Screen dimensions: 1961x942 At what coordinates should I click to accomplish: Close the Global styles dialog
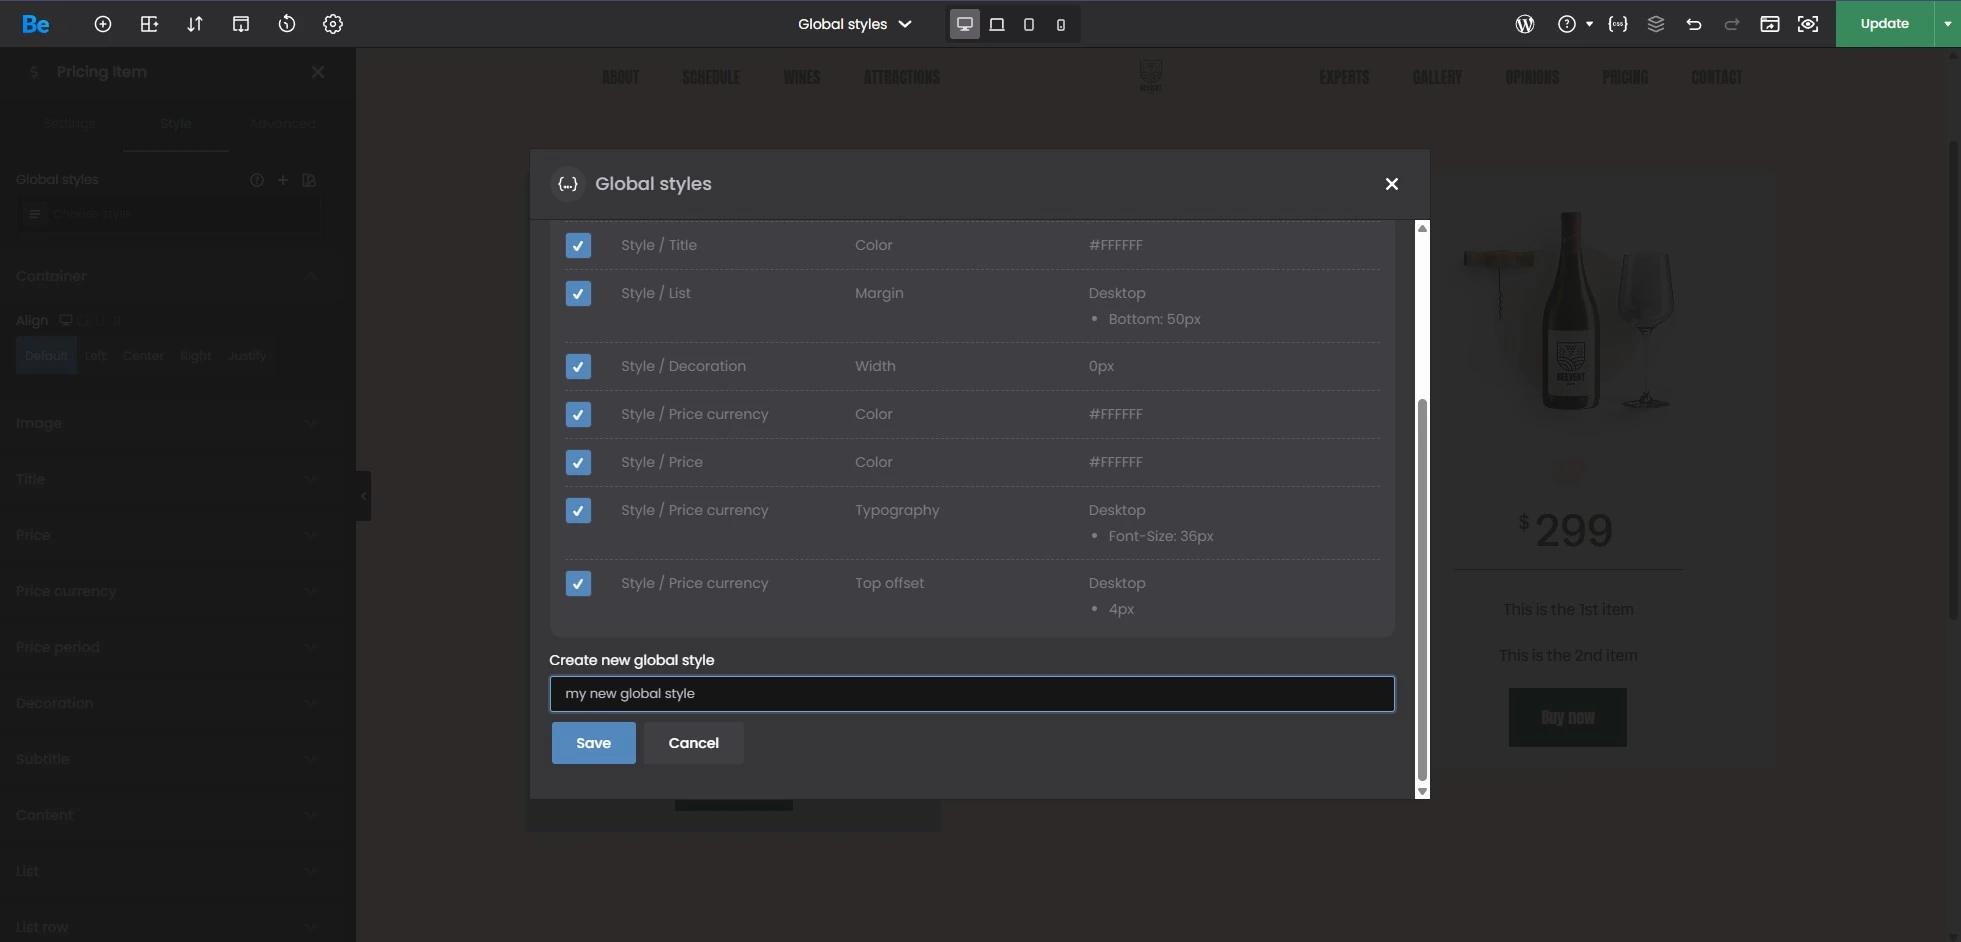pos(1391,184)
